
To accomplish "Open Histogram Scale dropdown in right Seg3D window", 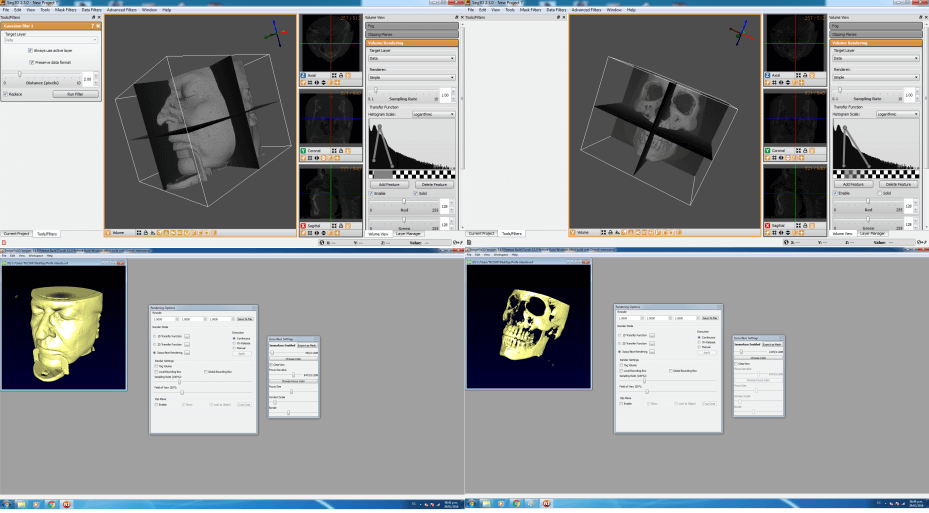I will [x=898, y=114].
